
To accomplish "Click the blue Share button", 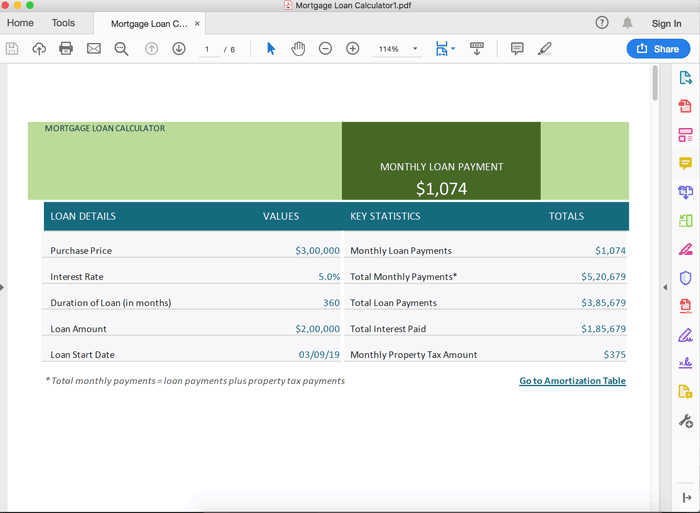I will (658, 49).
